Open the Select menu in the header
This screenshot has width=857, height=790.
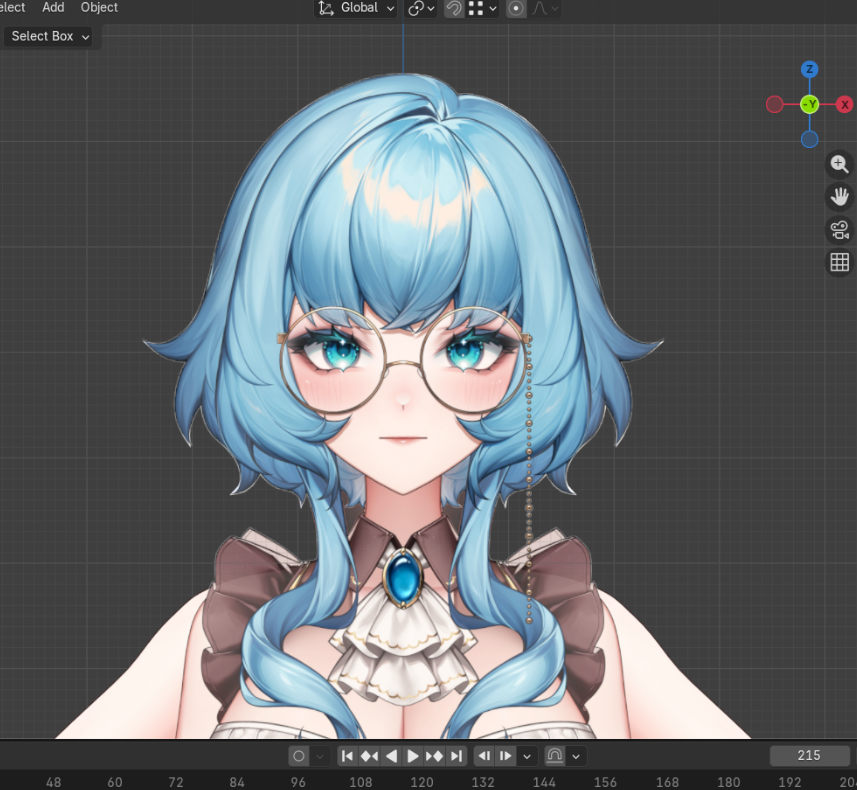tap(12, 7)
